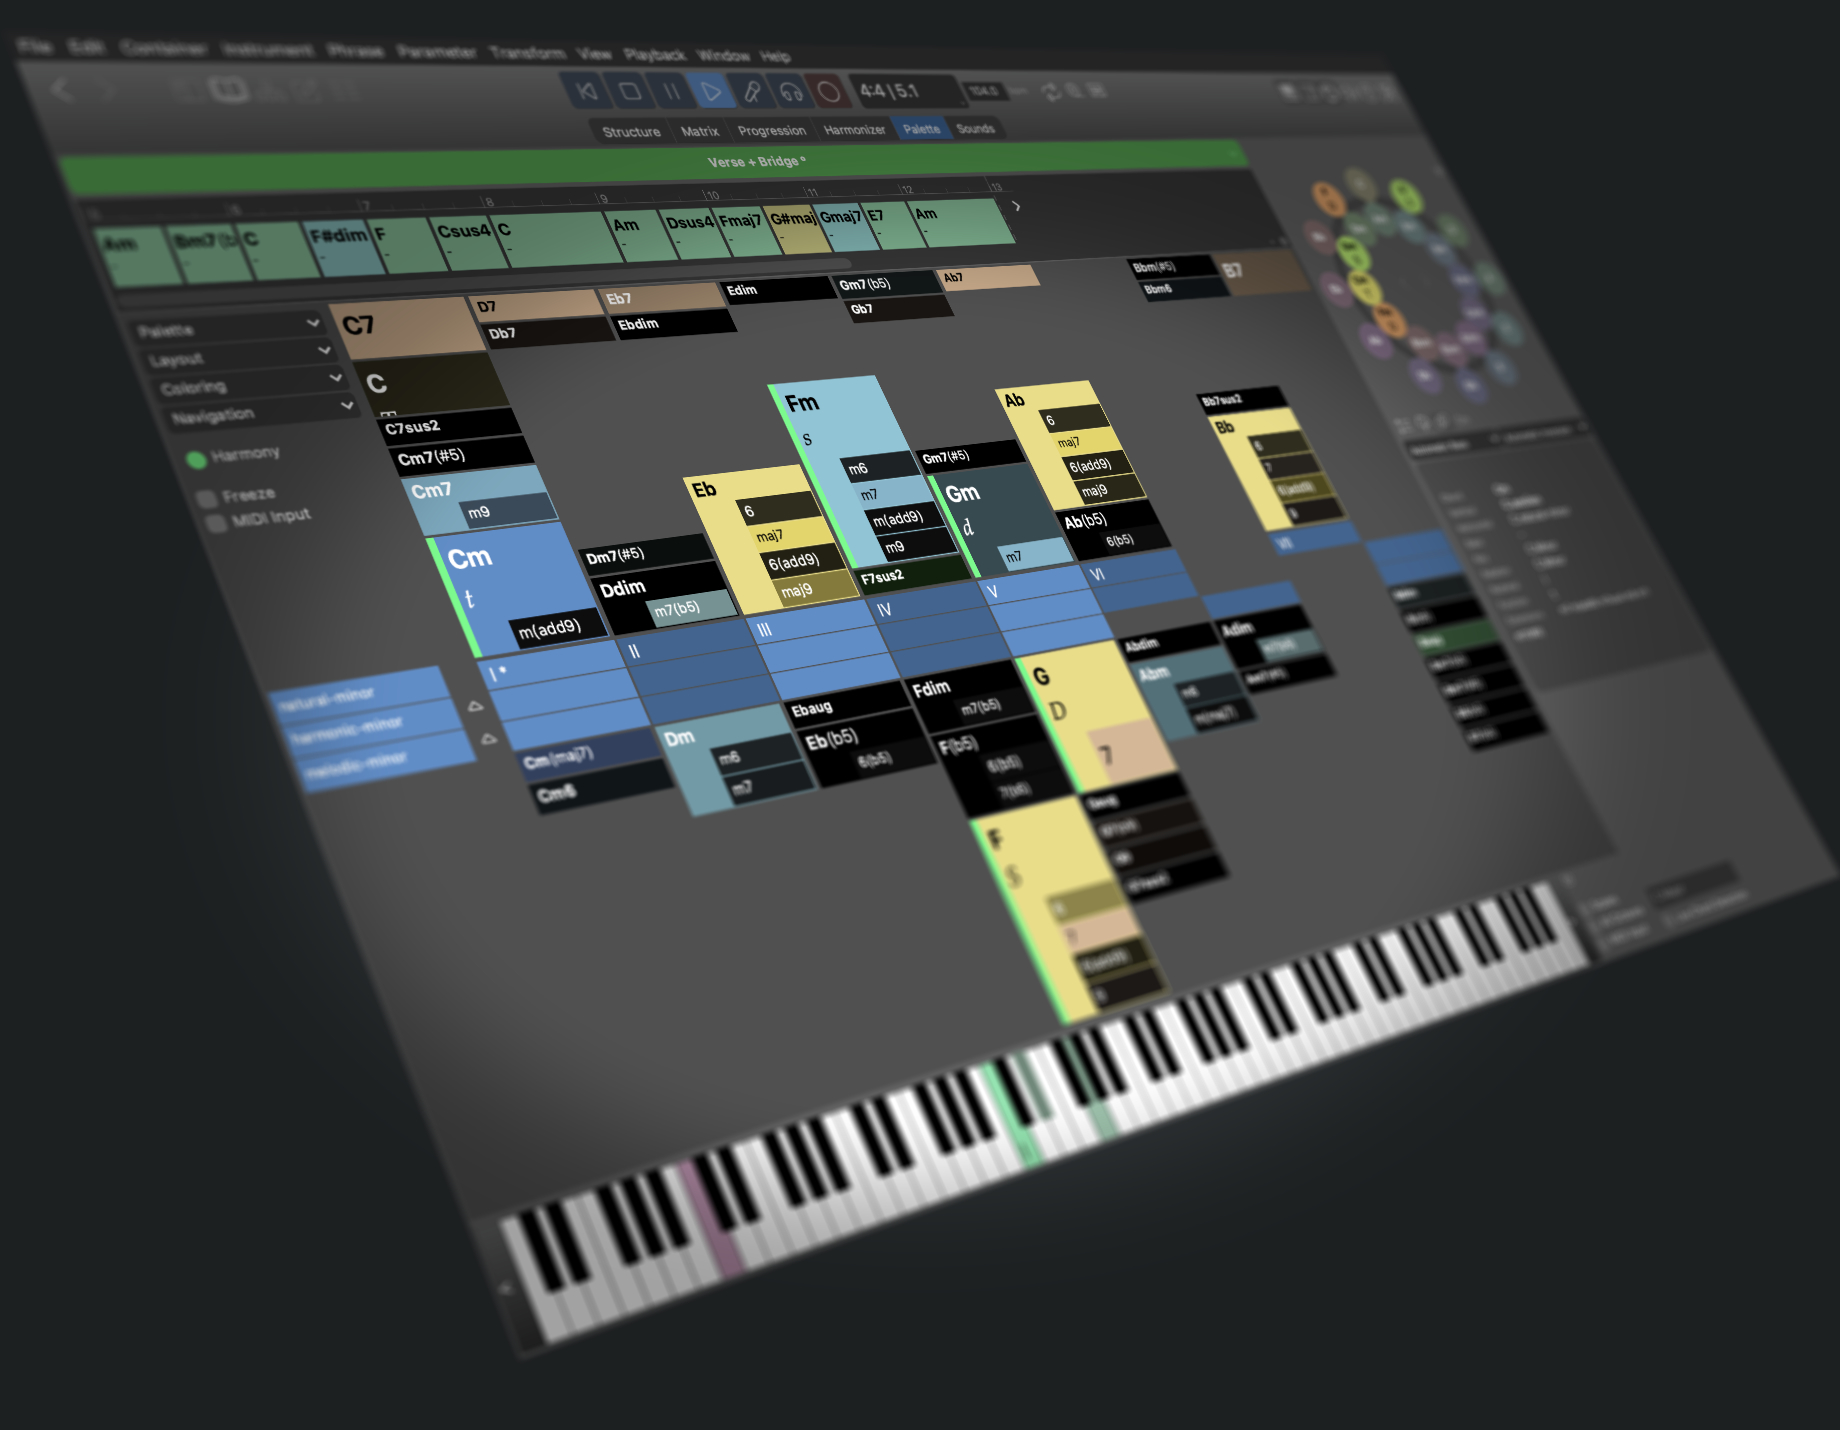The image size is (1840, 1430).
Task: Switch to the Structure tab
Action: pos(631,132)
